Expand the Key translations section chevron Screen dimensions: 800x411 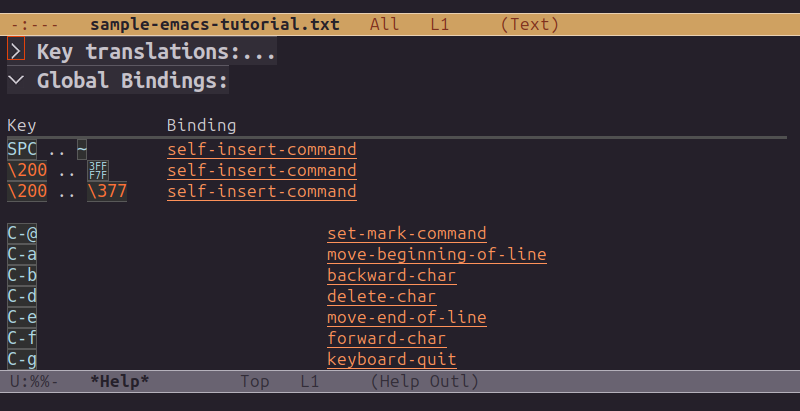click(16, 49)
